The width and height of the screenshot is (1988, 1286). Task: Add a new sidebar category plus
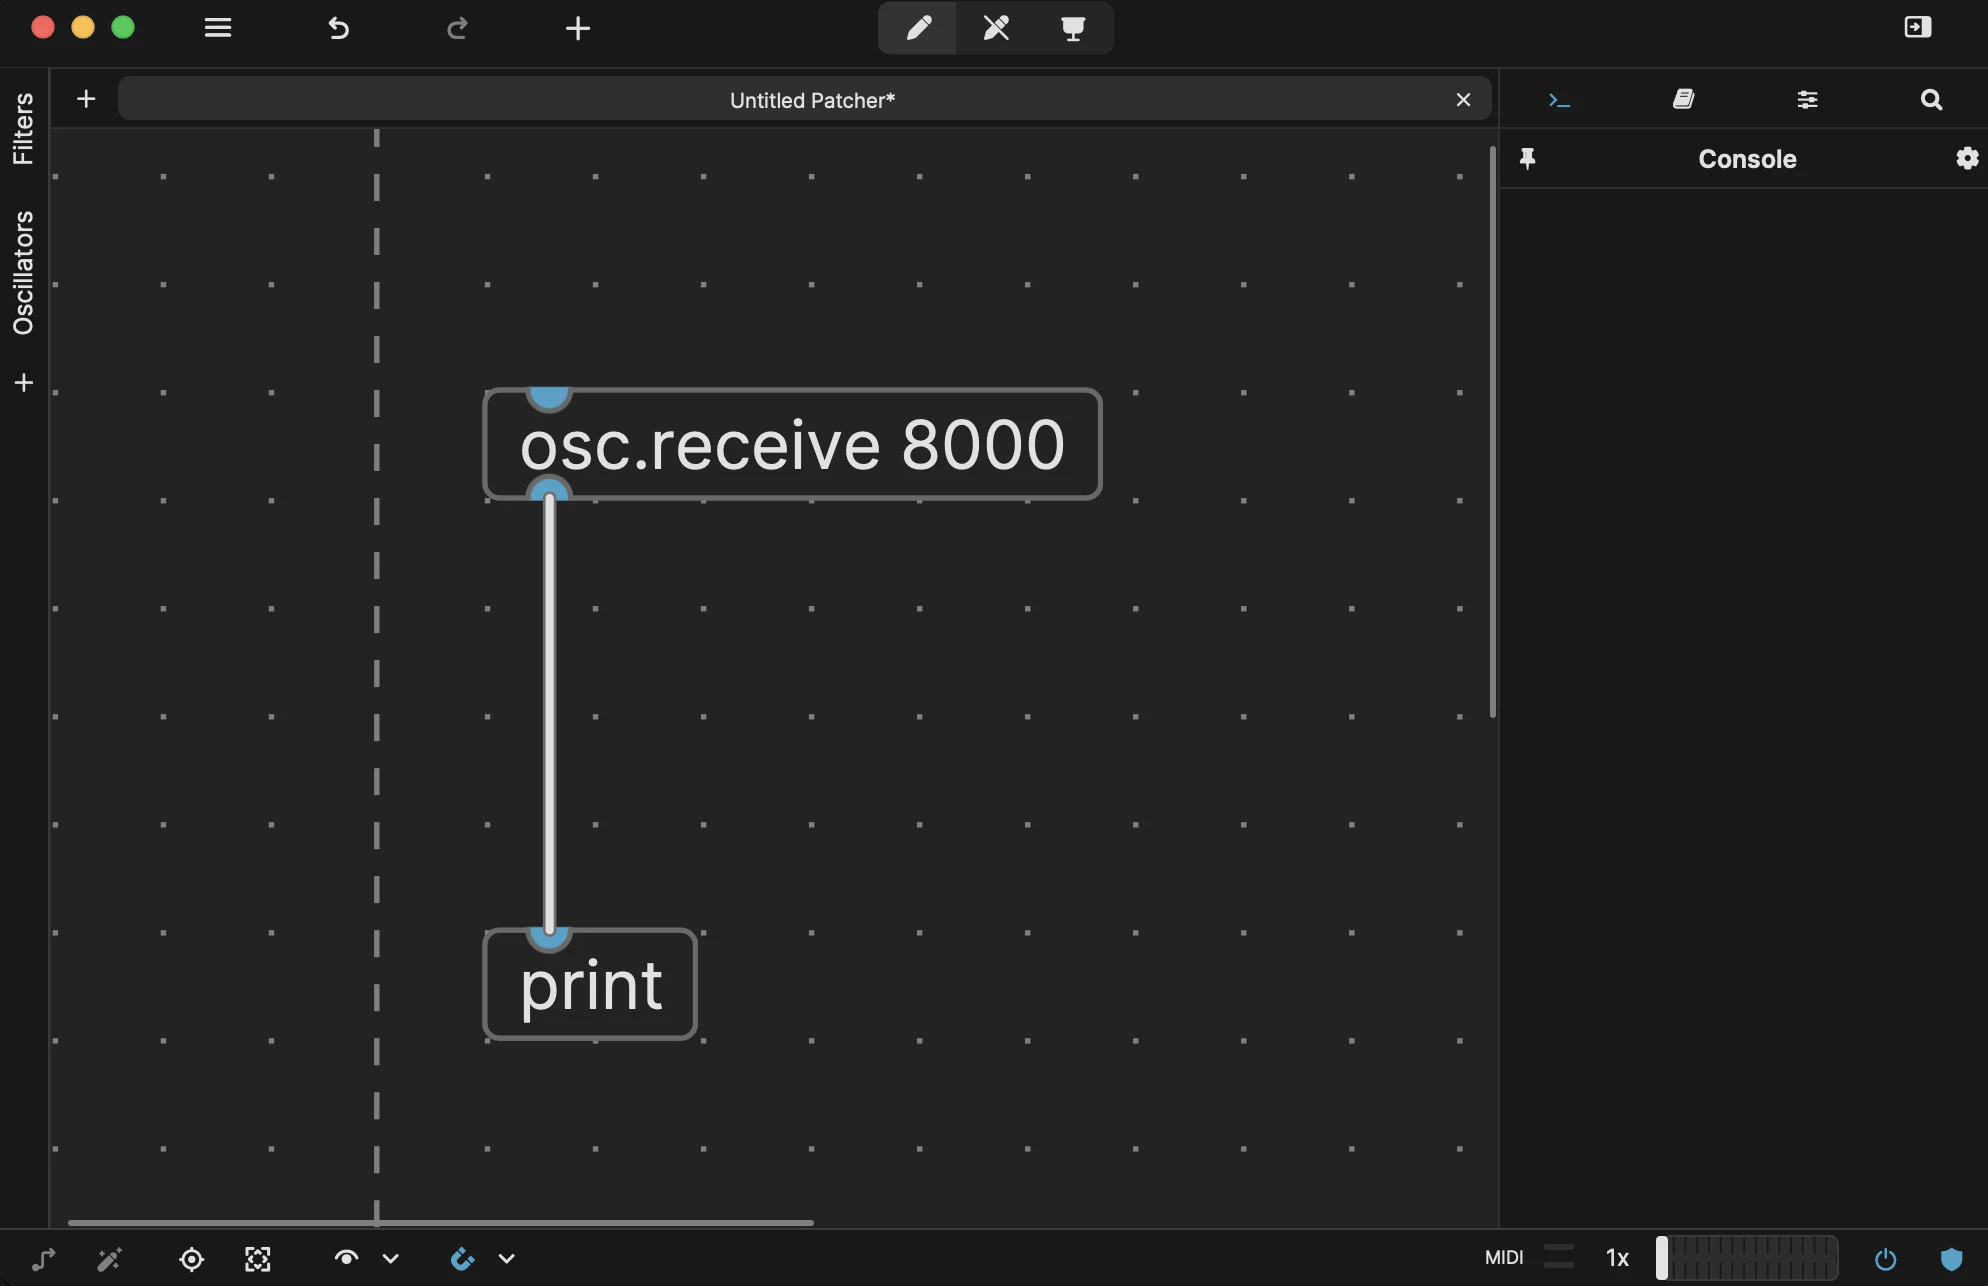click(24, 383)
